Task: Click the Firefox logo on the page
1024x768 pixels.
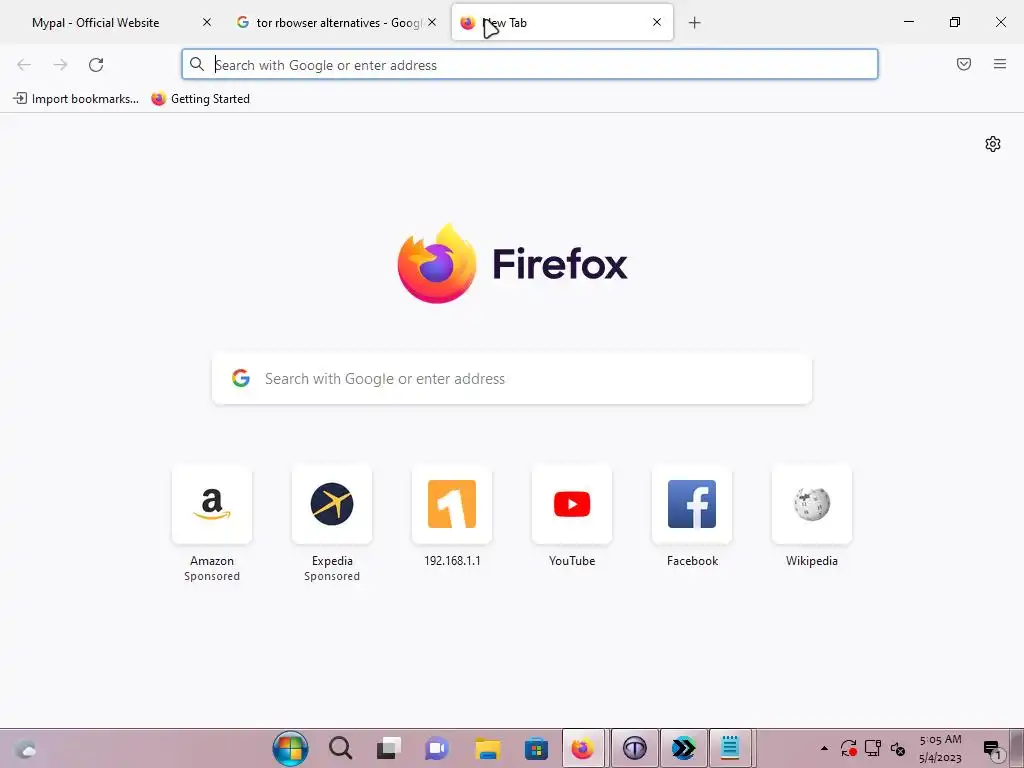Action: tap(512, 264)
